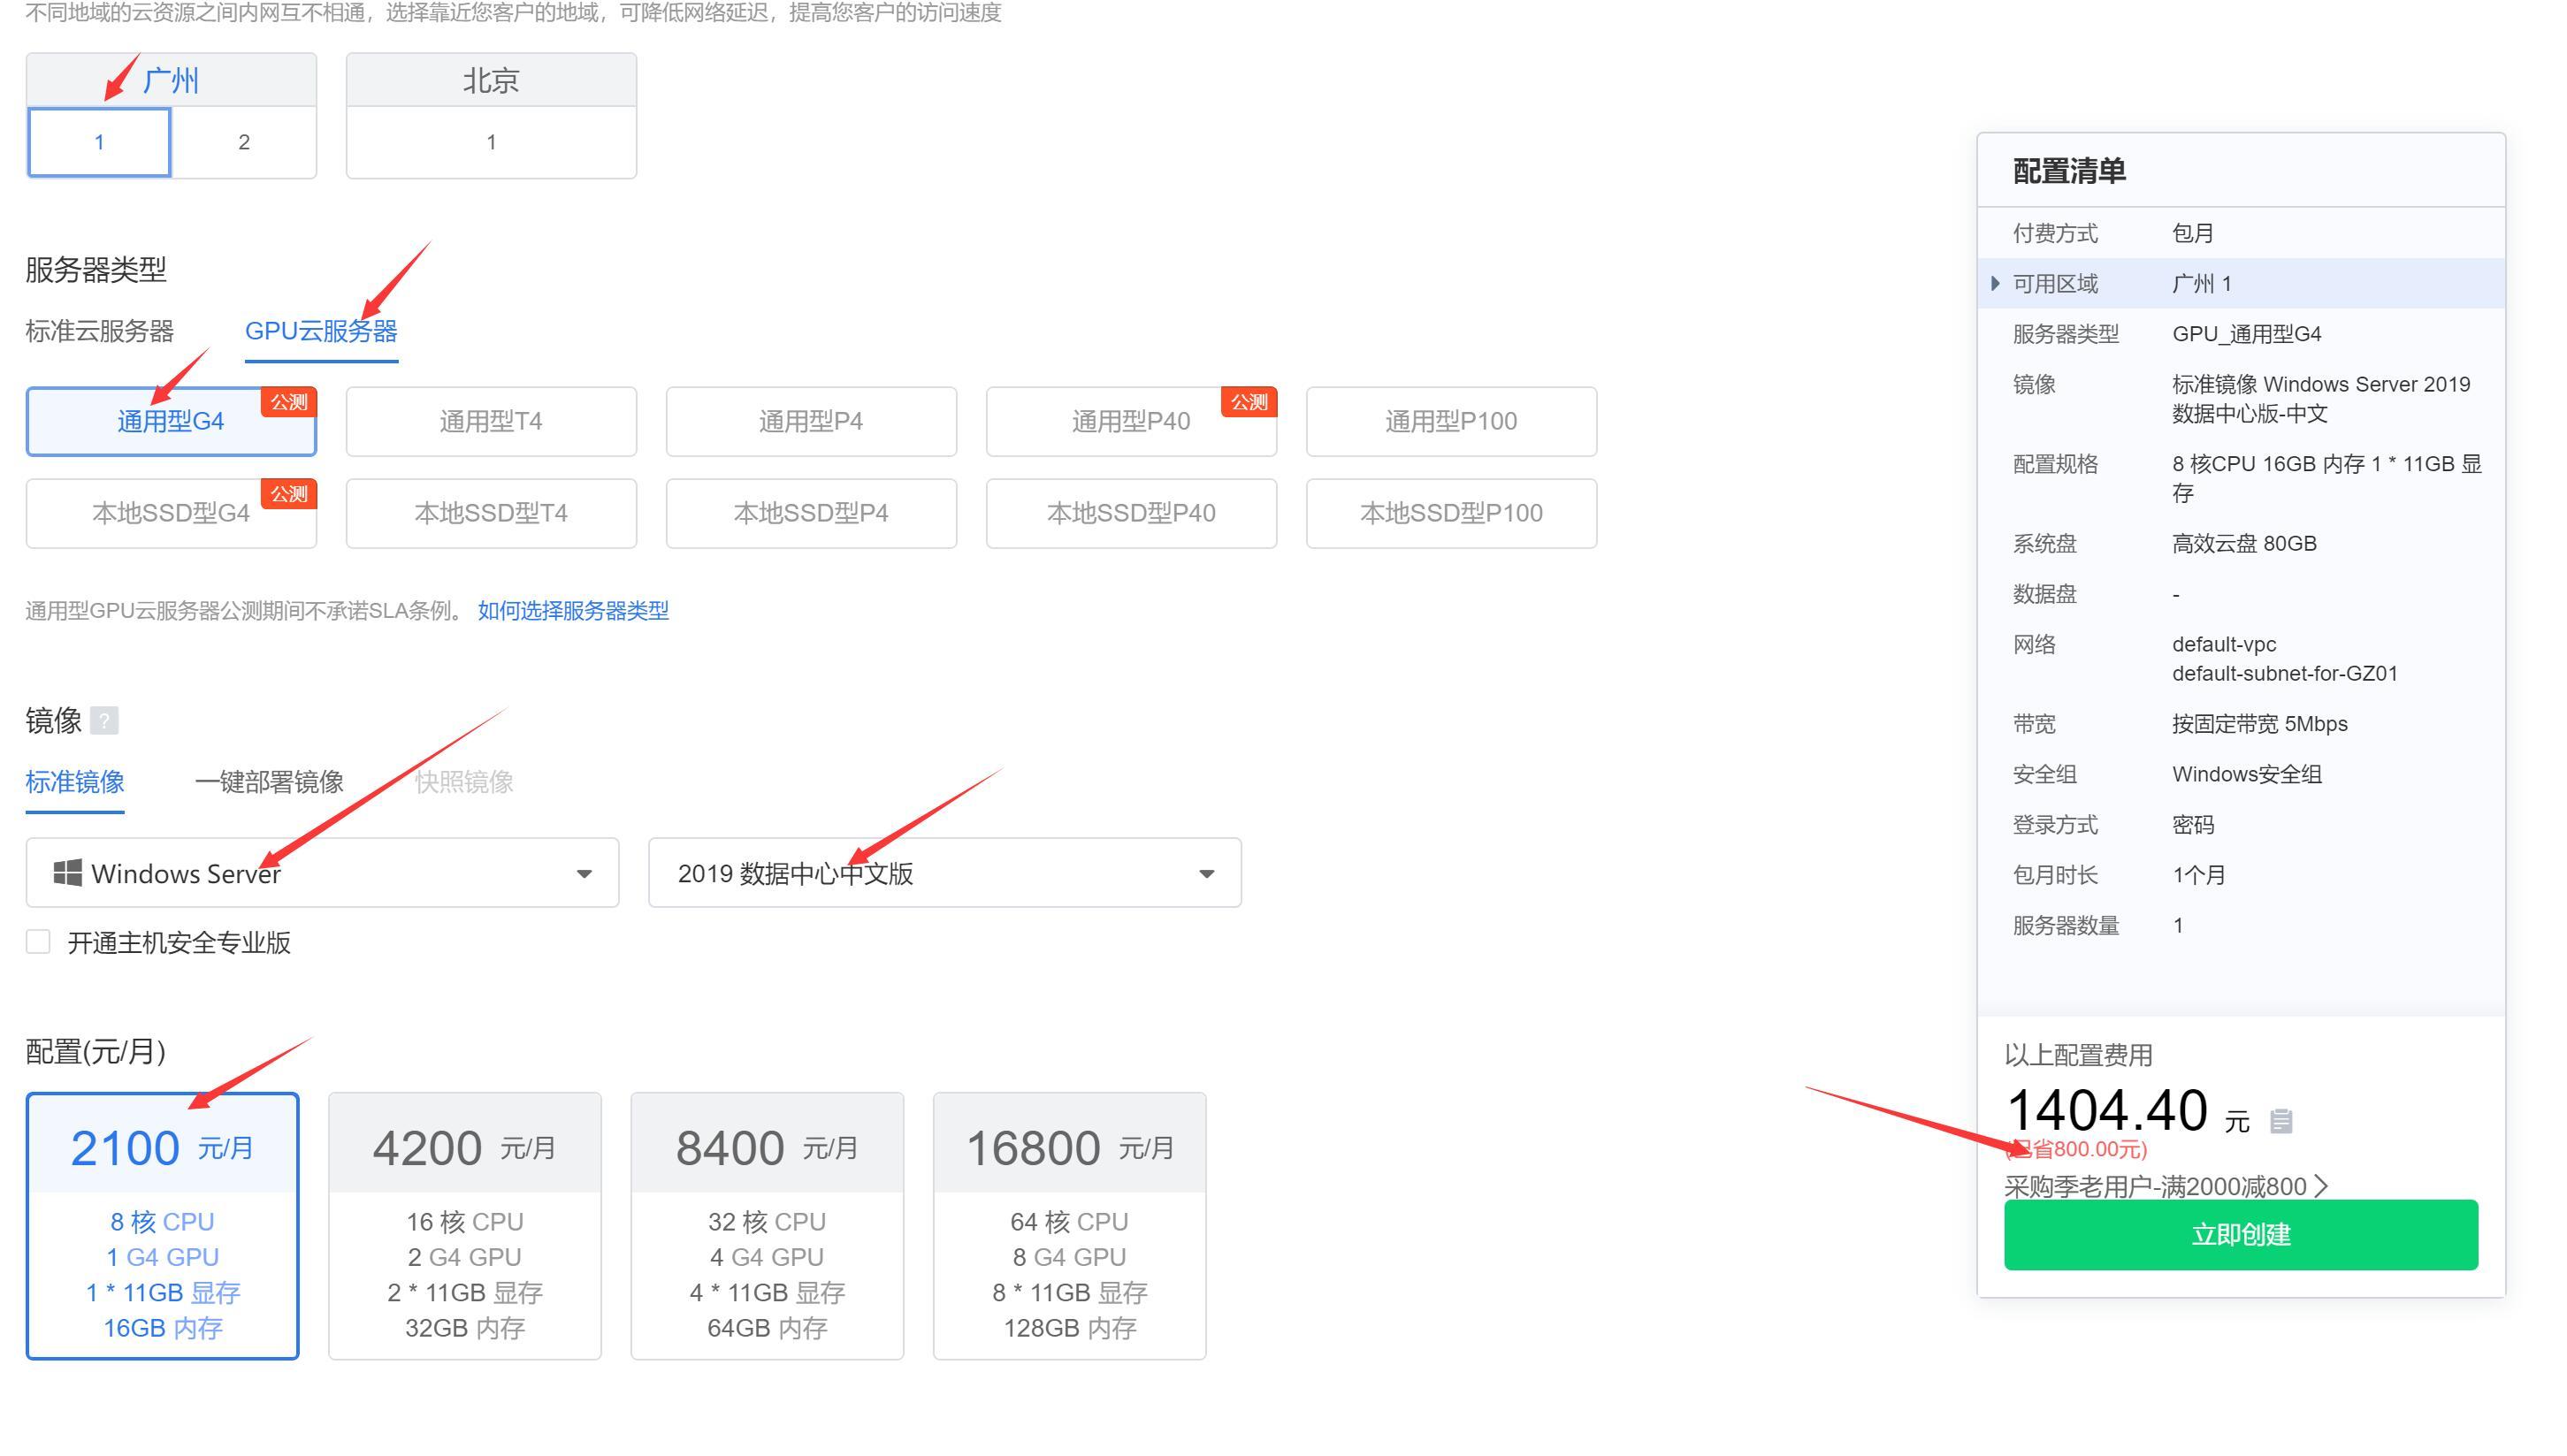The height and width of the screenshot is (1456, 2567).
Task: Select server type 通用型P4
Action: [x=811, y=421]
